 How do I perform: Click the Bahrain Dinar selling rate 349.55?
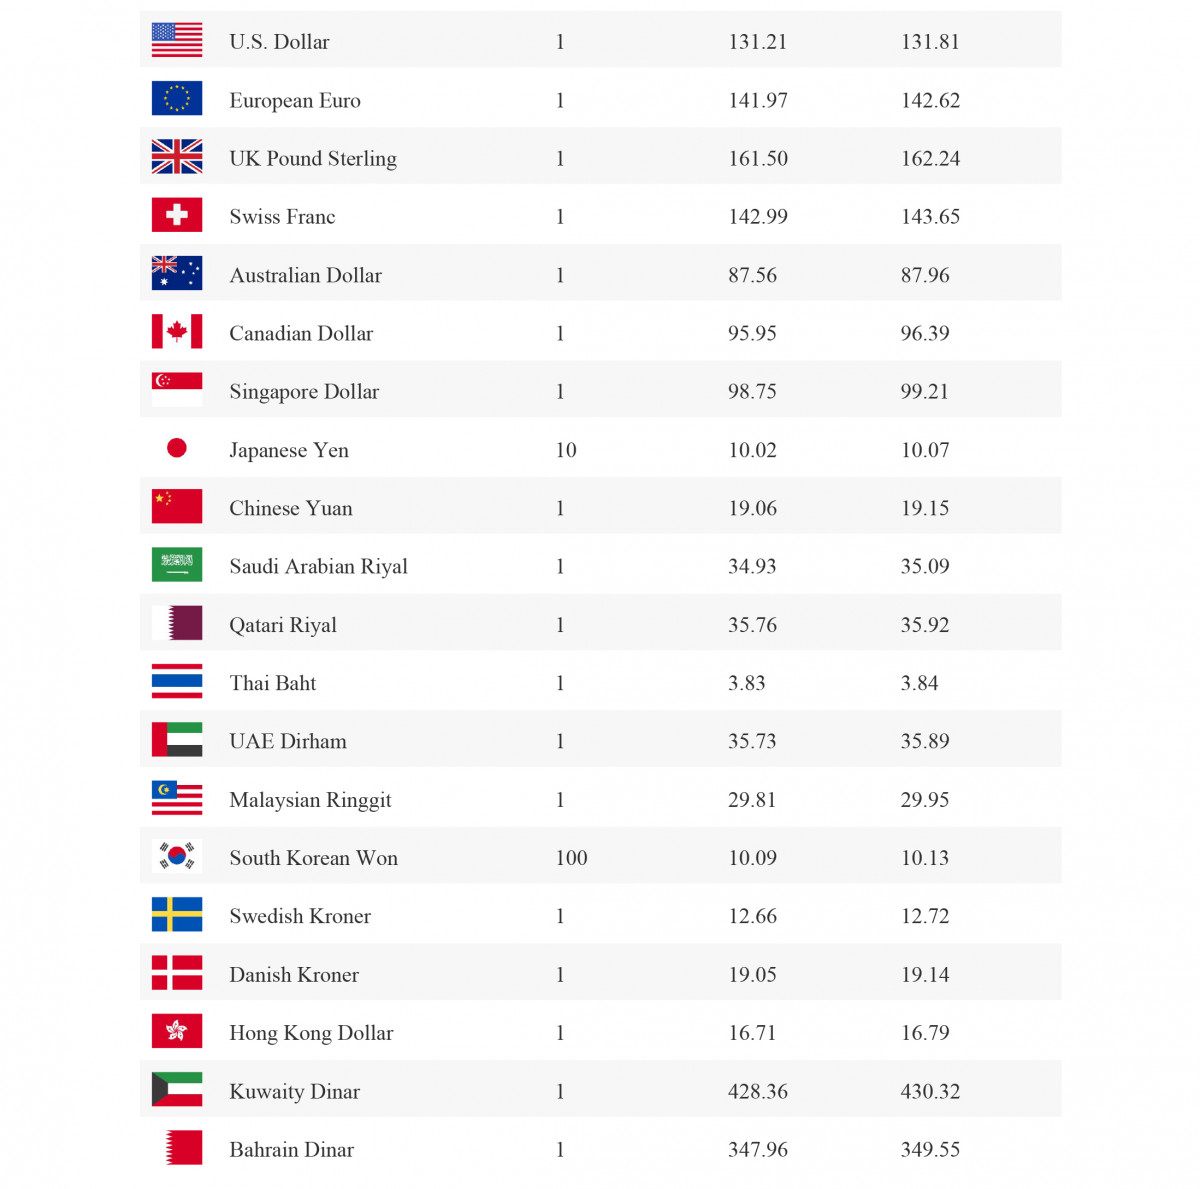(930, 1150)
